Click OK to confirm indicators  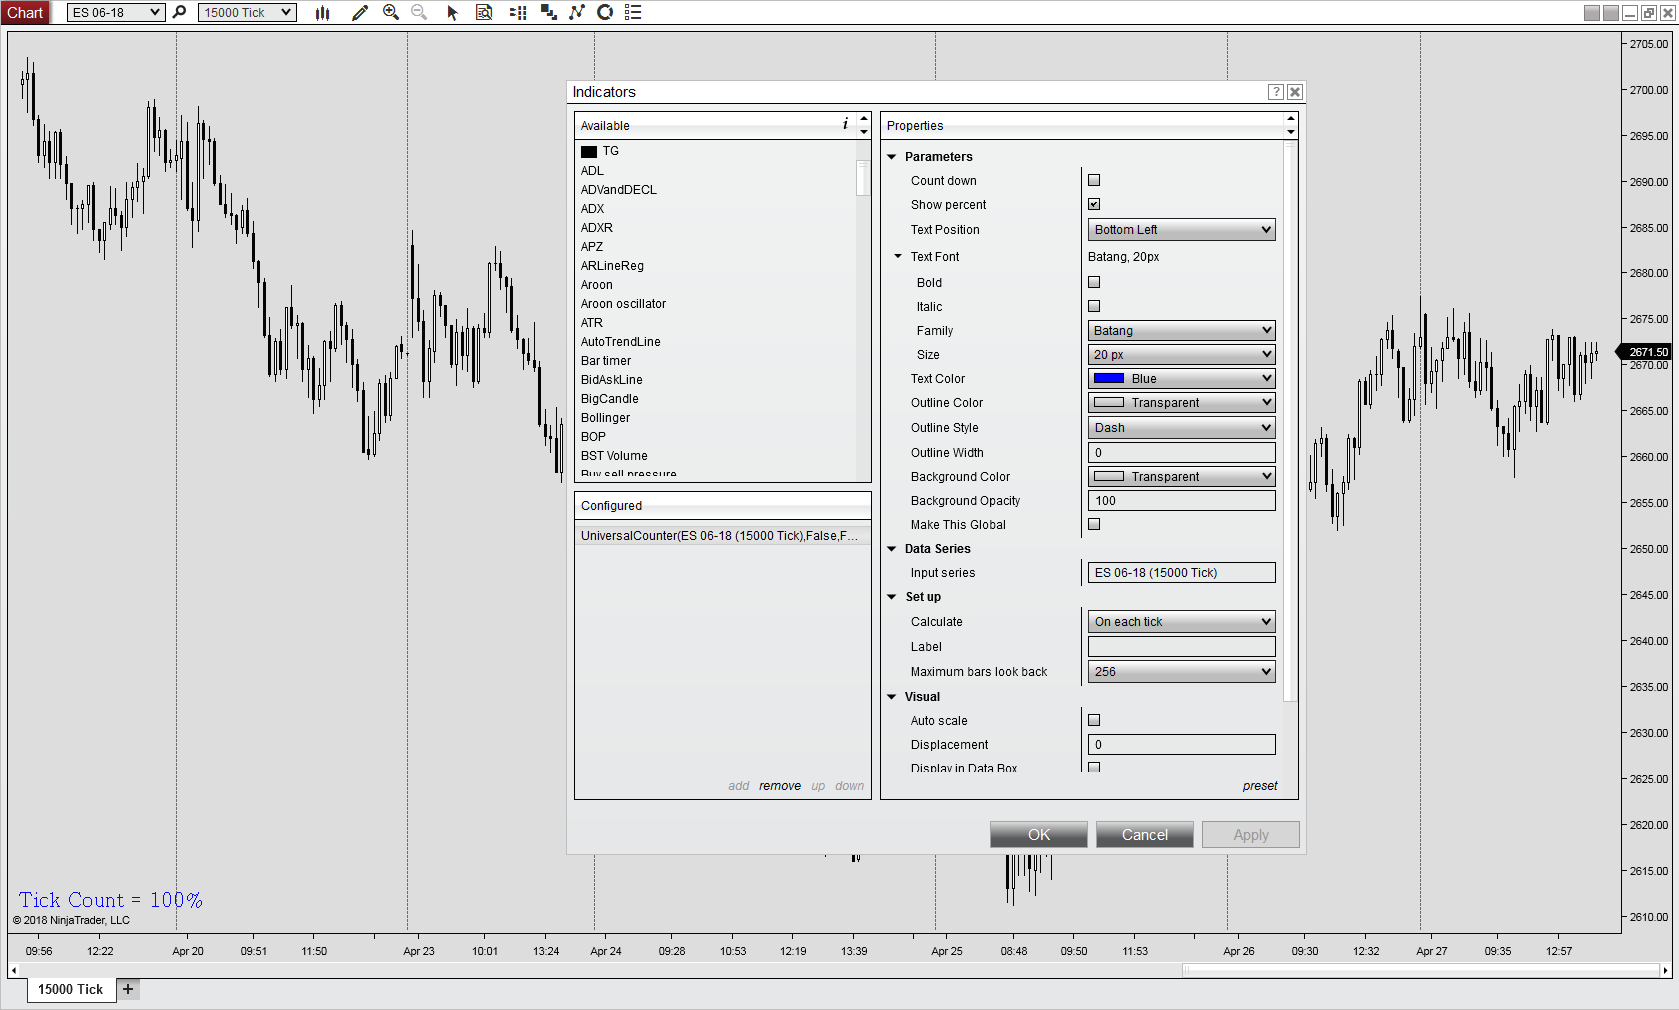[x=1039, y=835]
